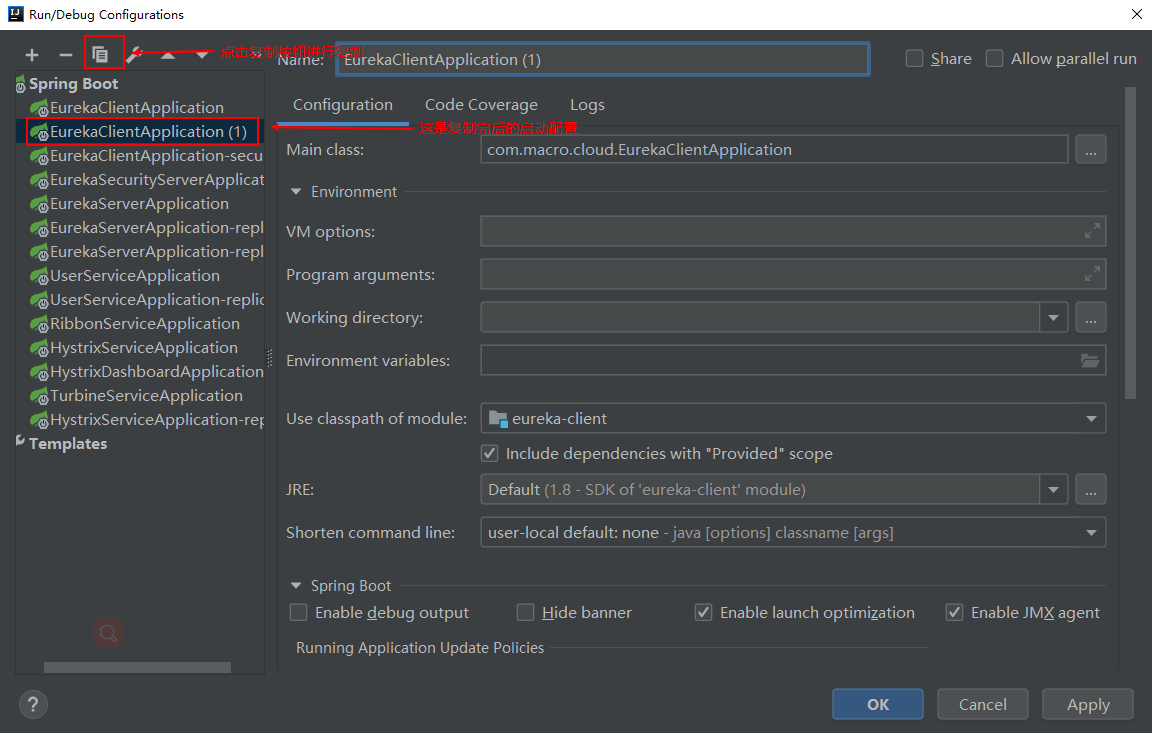Browse for main class with ellipsis button
The image size is (1152, 733).
1090,150
